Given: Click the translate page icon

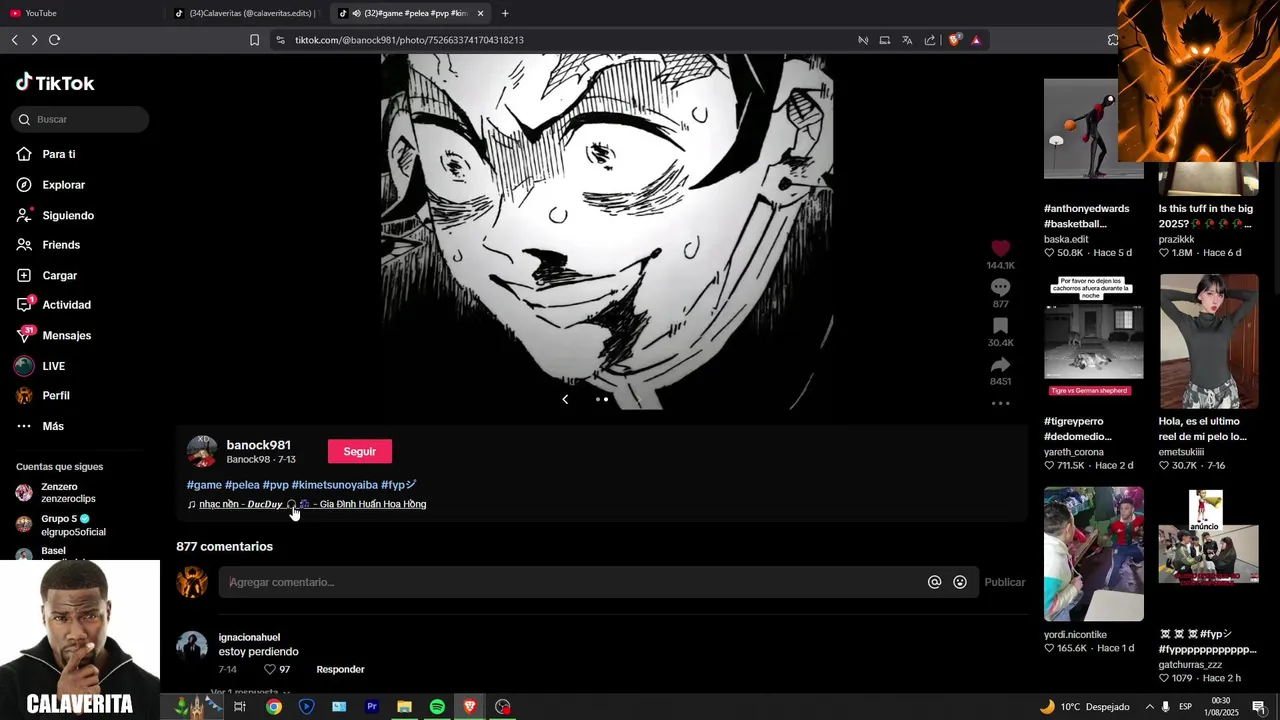Looking at the screenshot, I should [x=907, y=40].
